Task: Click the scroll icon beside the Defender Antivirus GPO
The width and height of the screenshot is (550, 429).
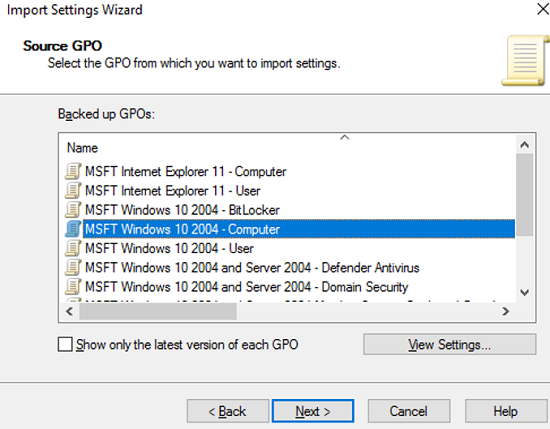Action: point(73,268)
